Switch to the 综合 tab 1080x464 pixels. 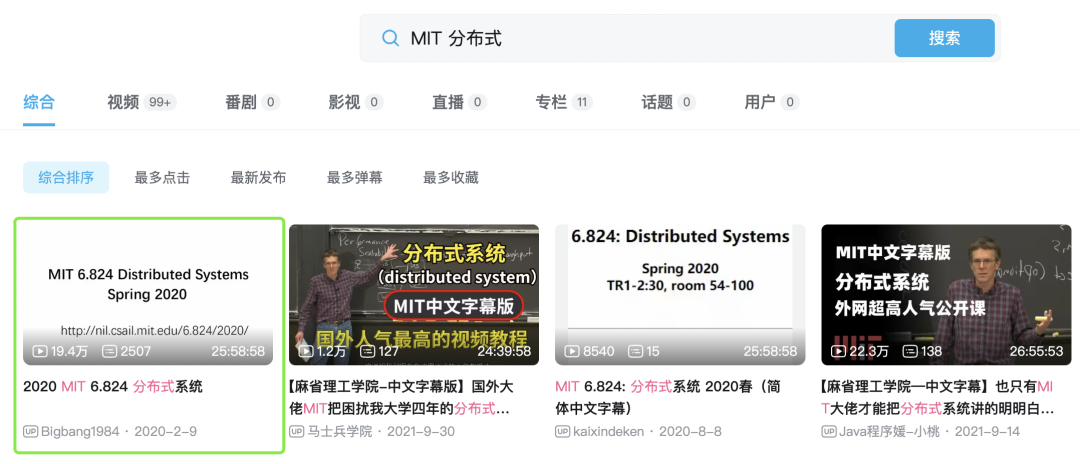coord(39,103)
